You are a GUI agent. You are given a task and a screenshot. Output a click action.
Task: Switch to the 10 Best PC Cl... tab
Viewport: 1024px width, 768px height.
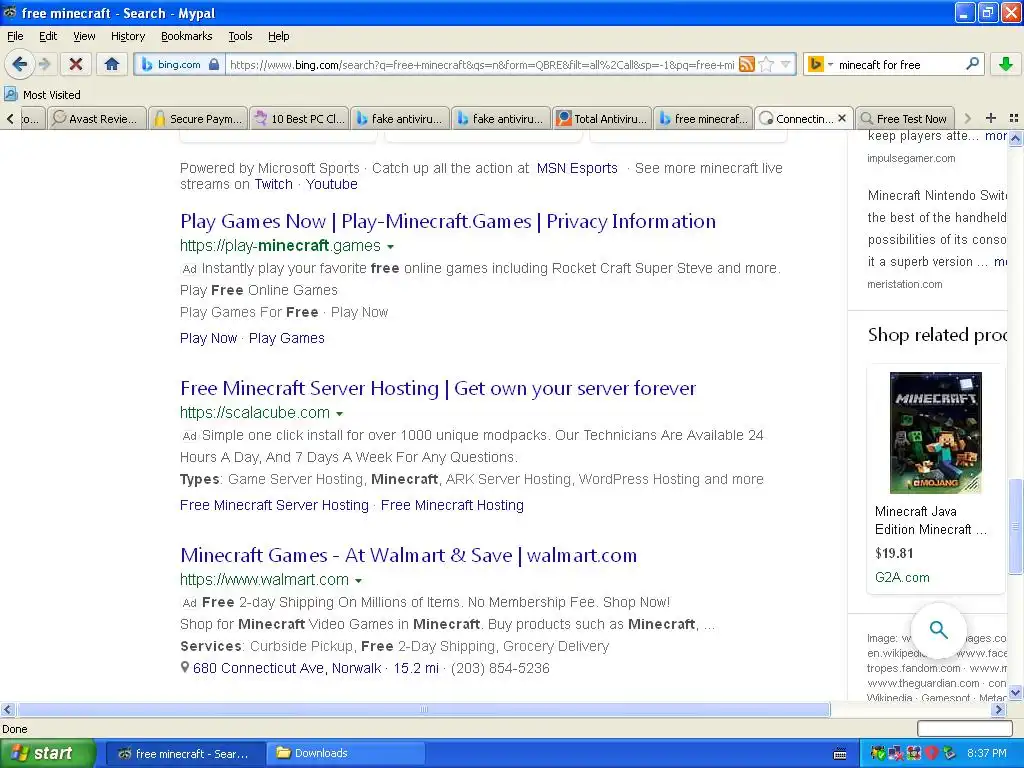[299, 118]
